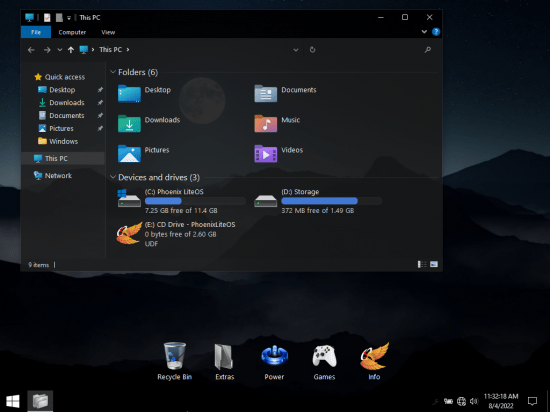550x412 pixels.
Task: Open the Music folder icon
Action: point(266,123)
